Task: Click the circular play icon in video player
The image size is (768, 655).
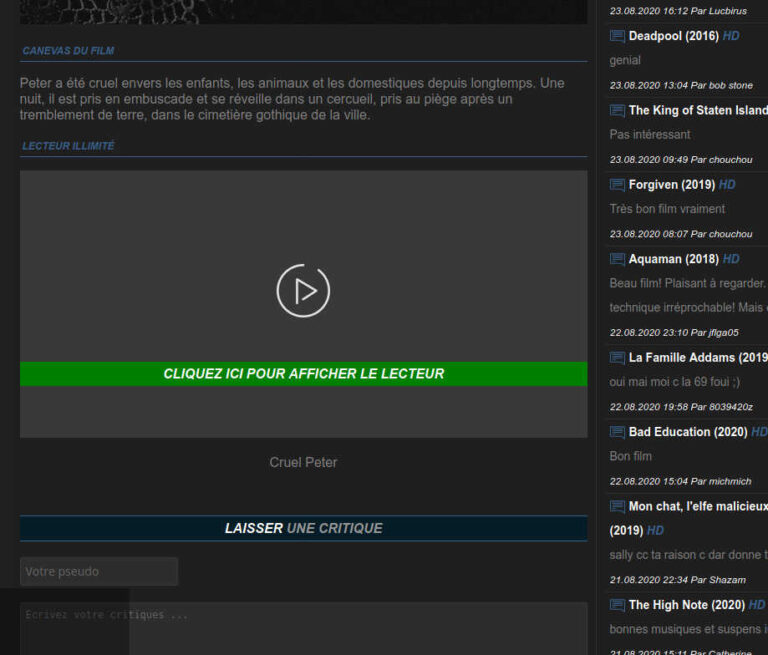Action: [x=303, y=291]
